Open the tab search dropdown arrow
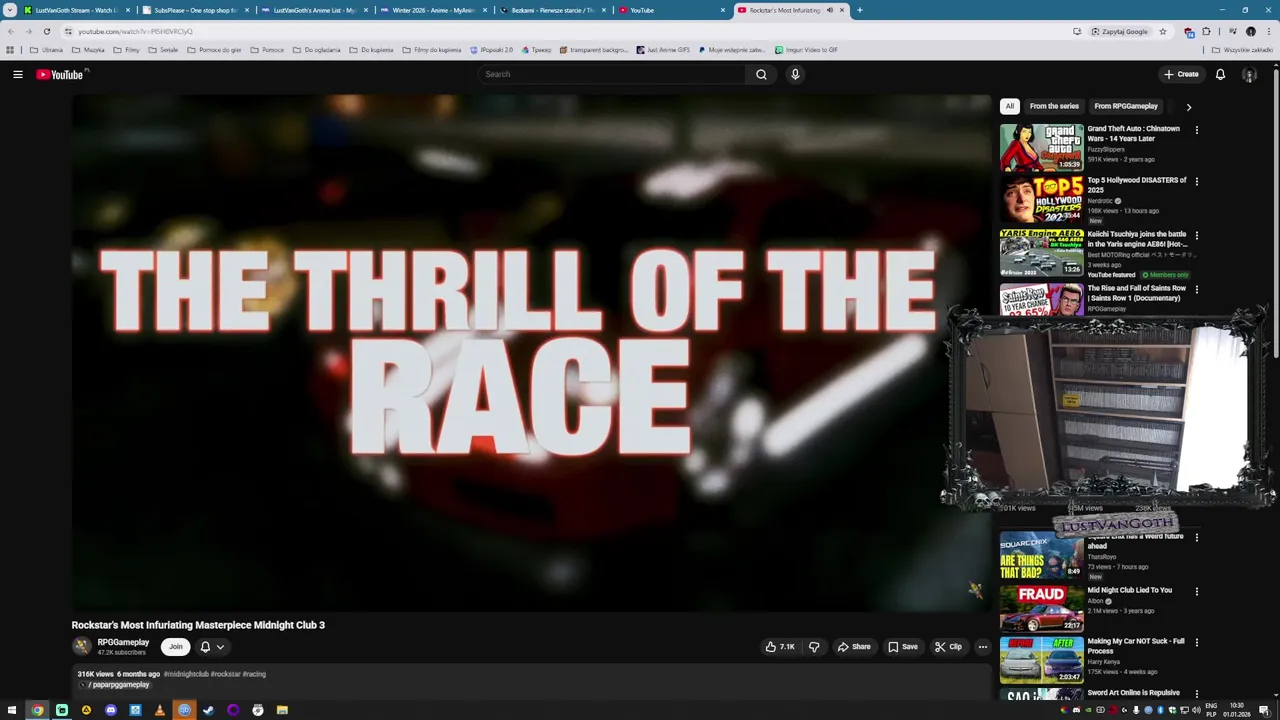 10,10
